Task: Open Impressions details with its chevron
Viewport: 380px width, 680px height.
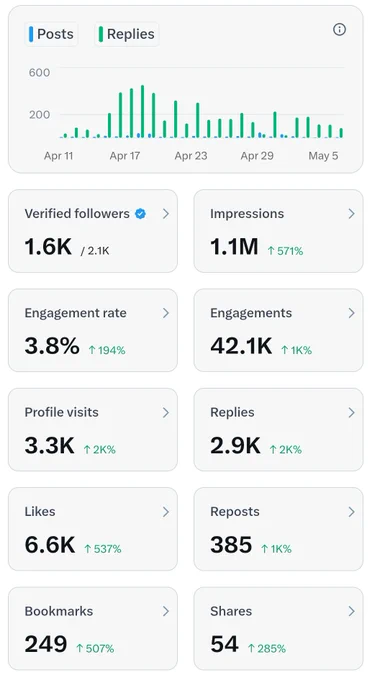Action: click(x=351, y=214)
